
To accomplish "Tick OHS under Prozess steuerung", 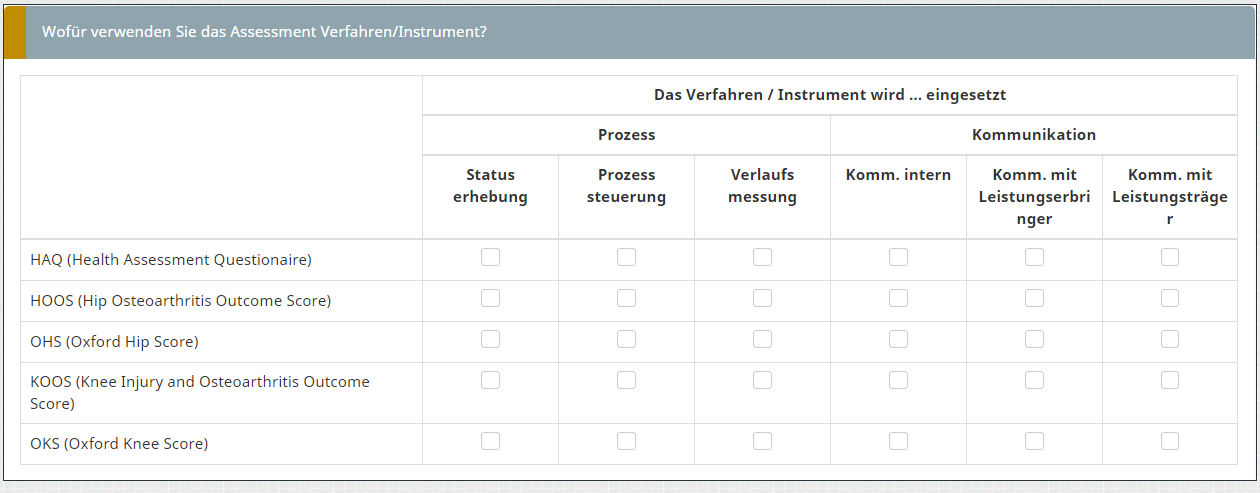I will pyautogui.click(x=626, y=339).
